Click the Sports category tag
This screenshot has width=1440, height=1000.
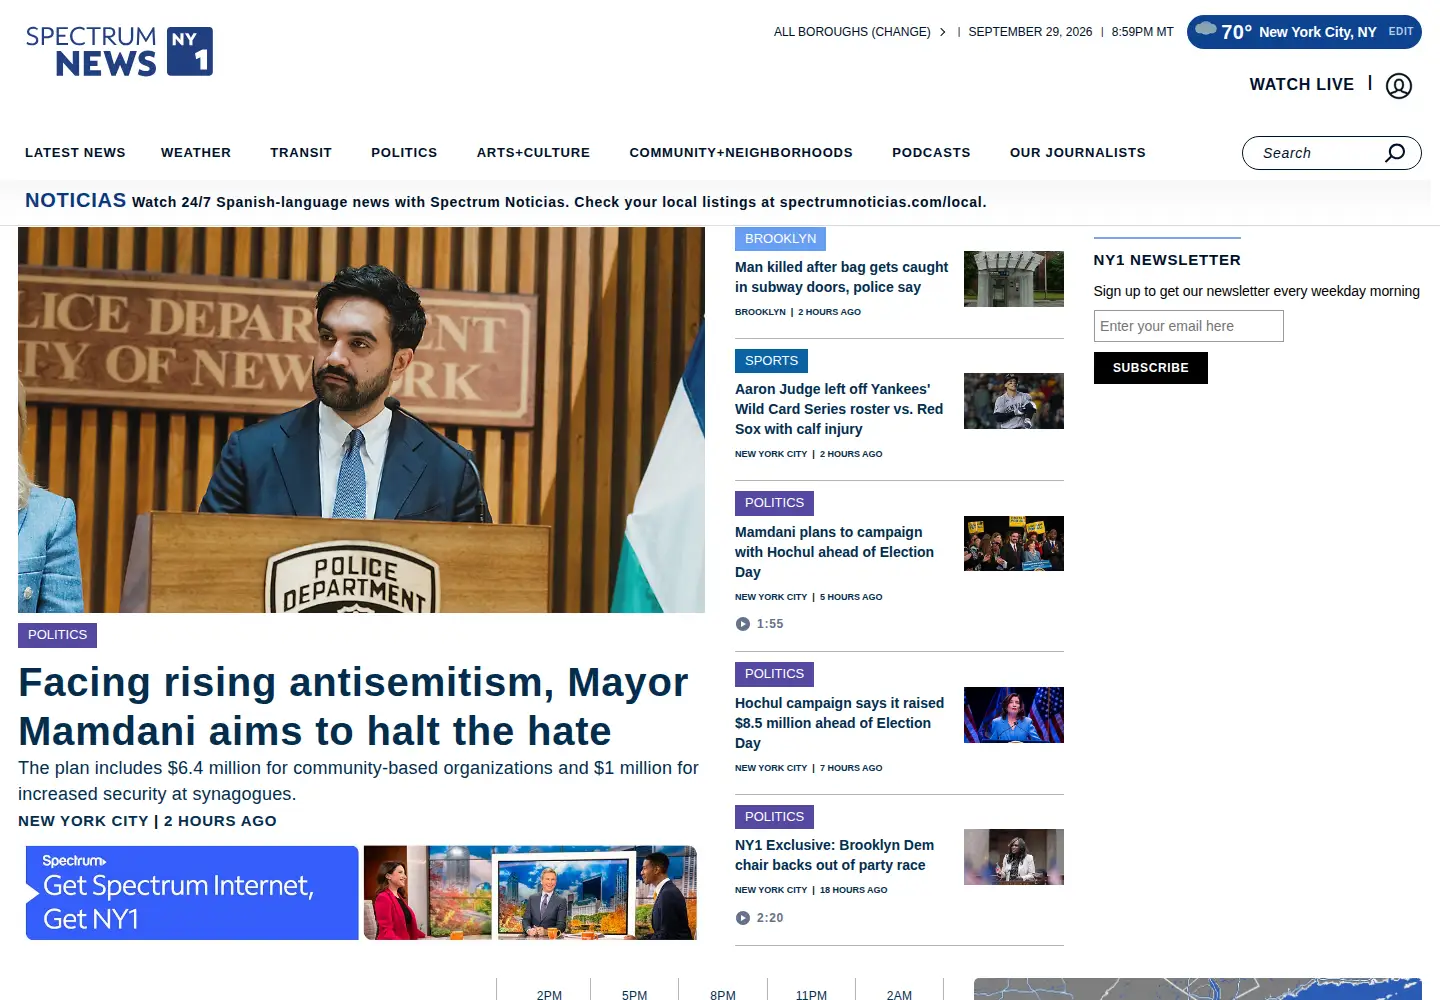(x=771, y=361)
